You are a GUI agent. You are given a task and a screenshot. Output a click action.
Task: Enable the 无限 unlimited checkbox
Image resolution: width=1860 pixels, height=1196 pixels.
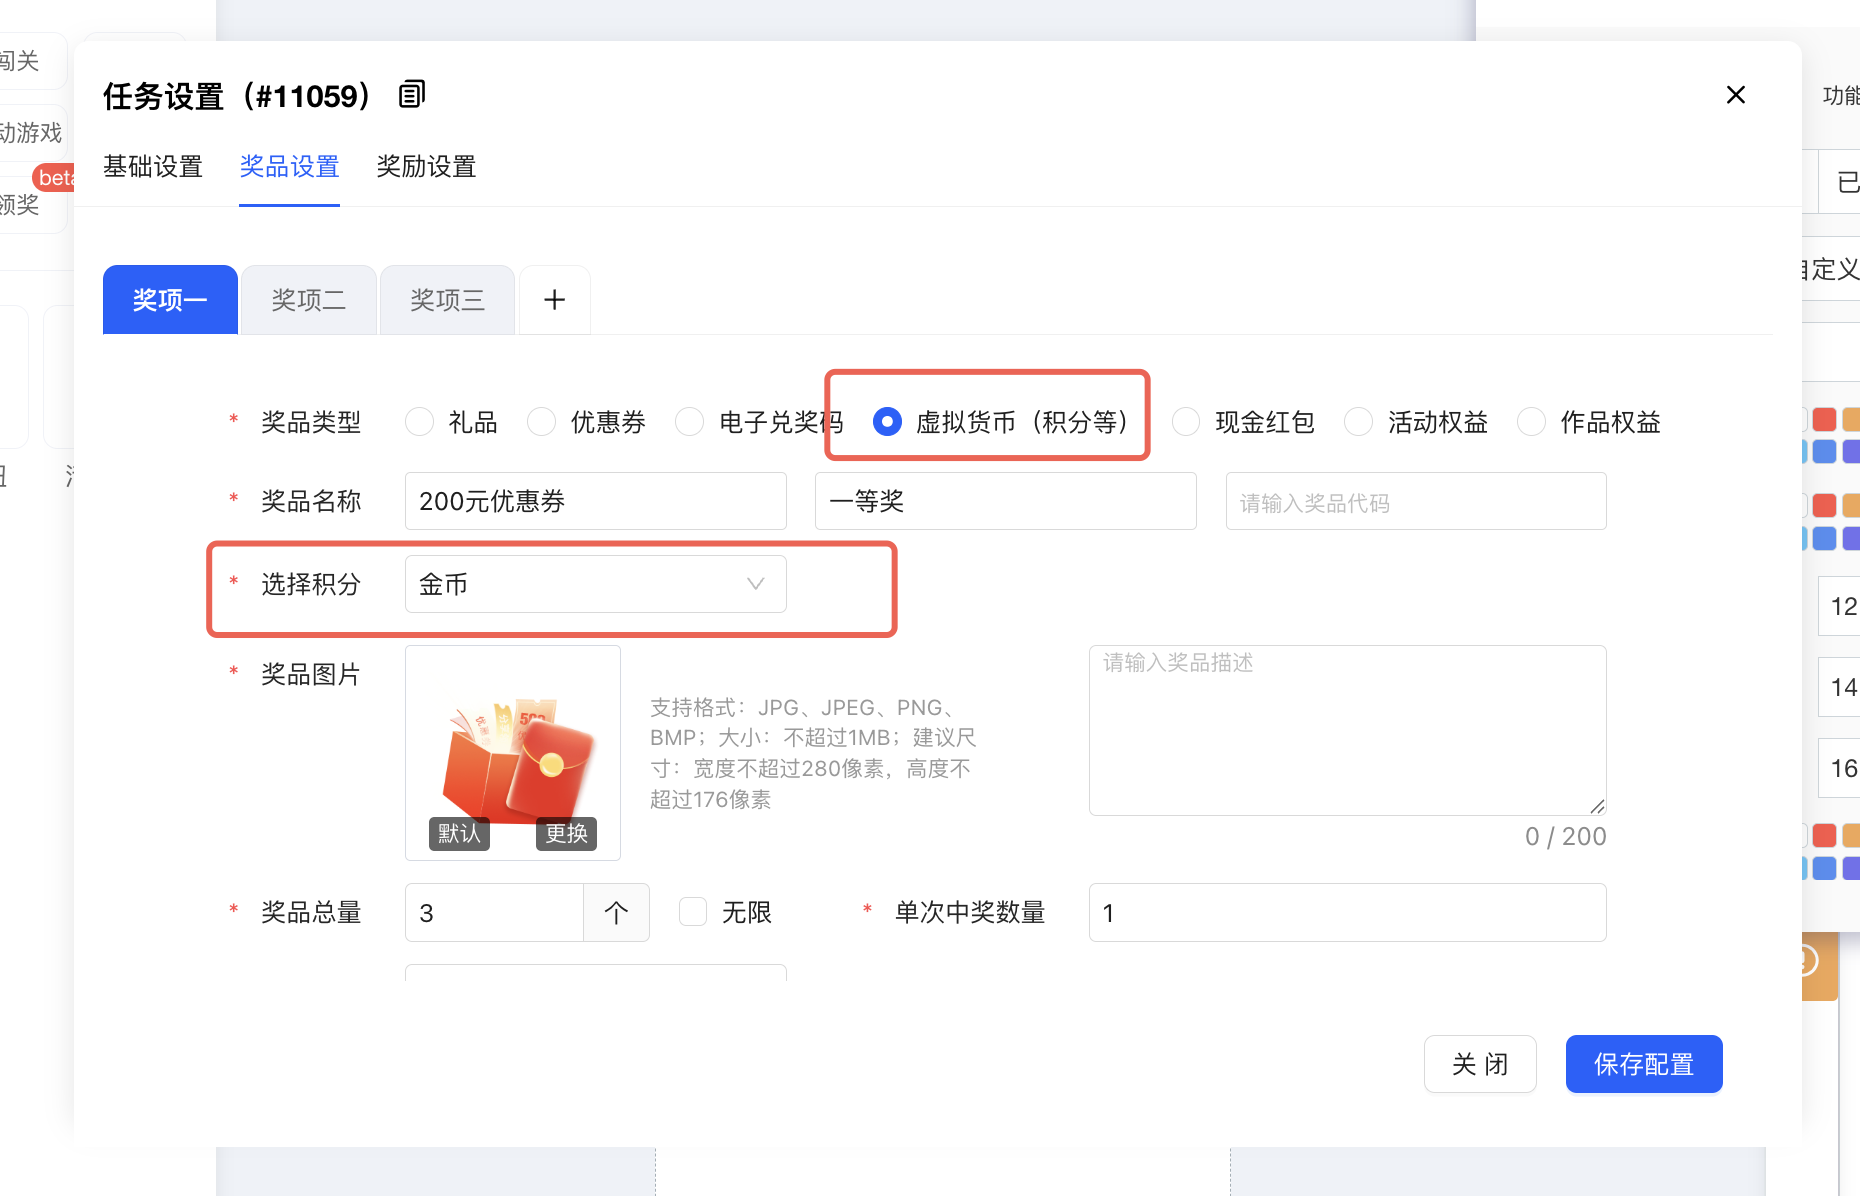[693, 912]
